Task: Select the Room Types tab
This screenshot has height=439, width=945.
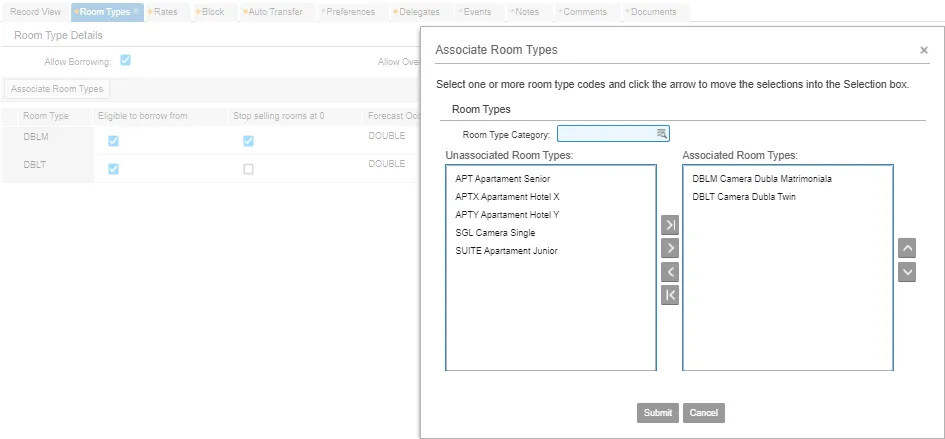Action: [x=107, y=12]
